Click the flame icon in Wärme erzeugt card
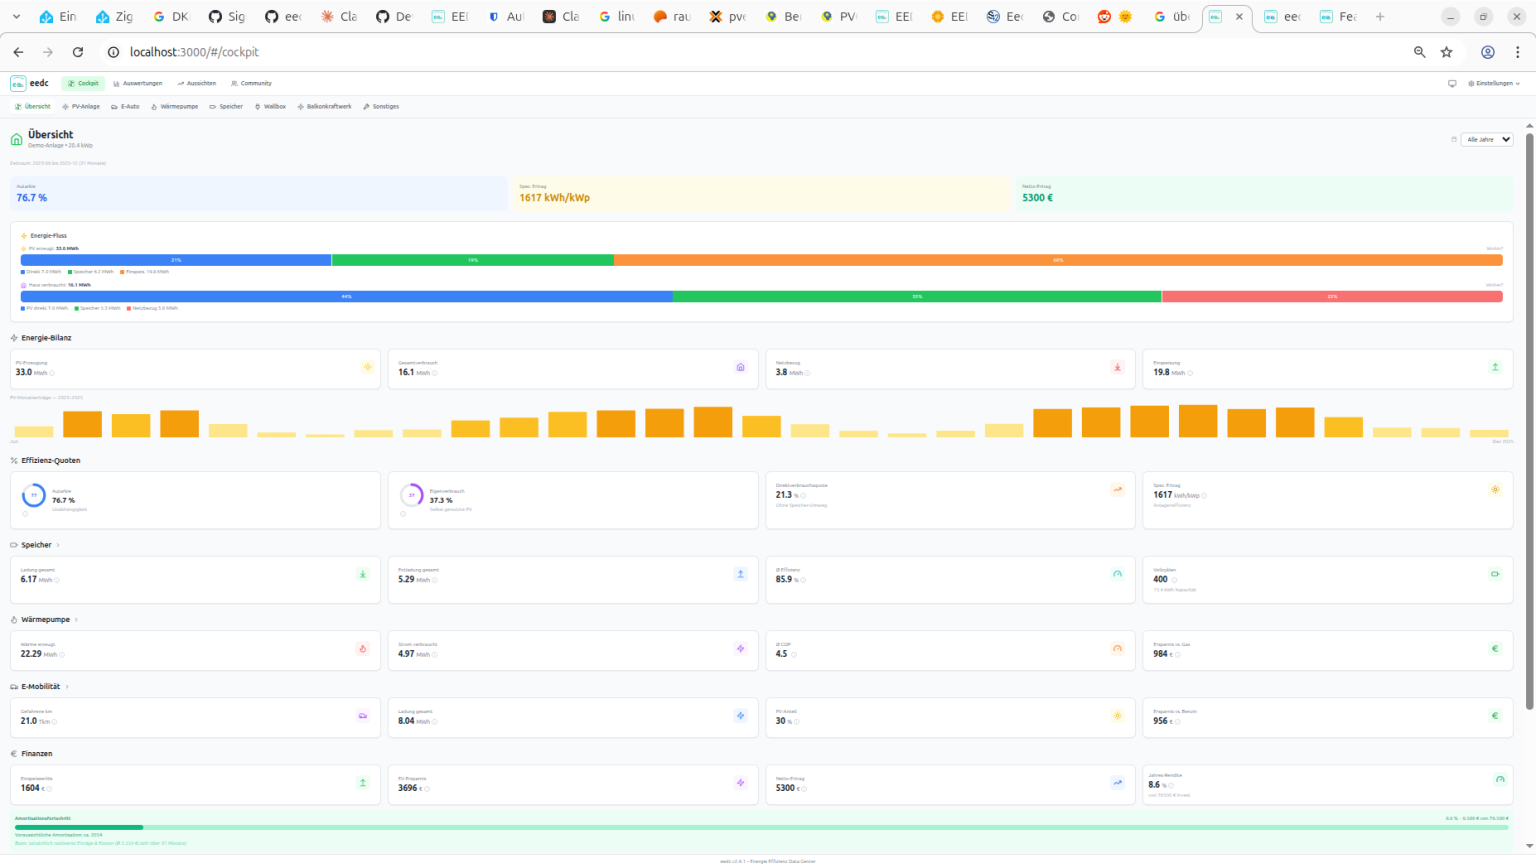The image size is (1536, 868). [x=362, y=649]
